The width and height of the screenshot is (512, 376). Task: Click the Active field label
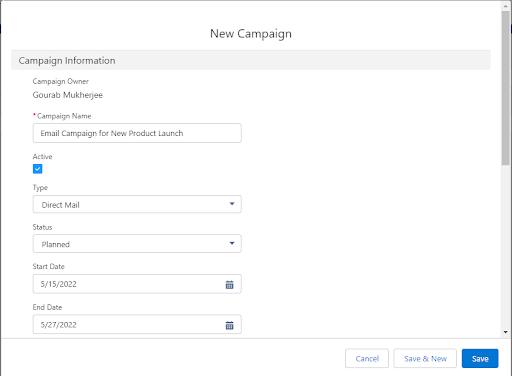pos(42,157)
